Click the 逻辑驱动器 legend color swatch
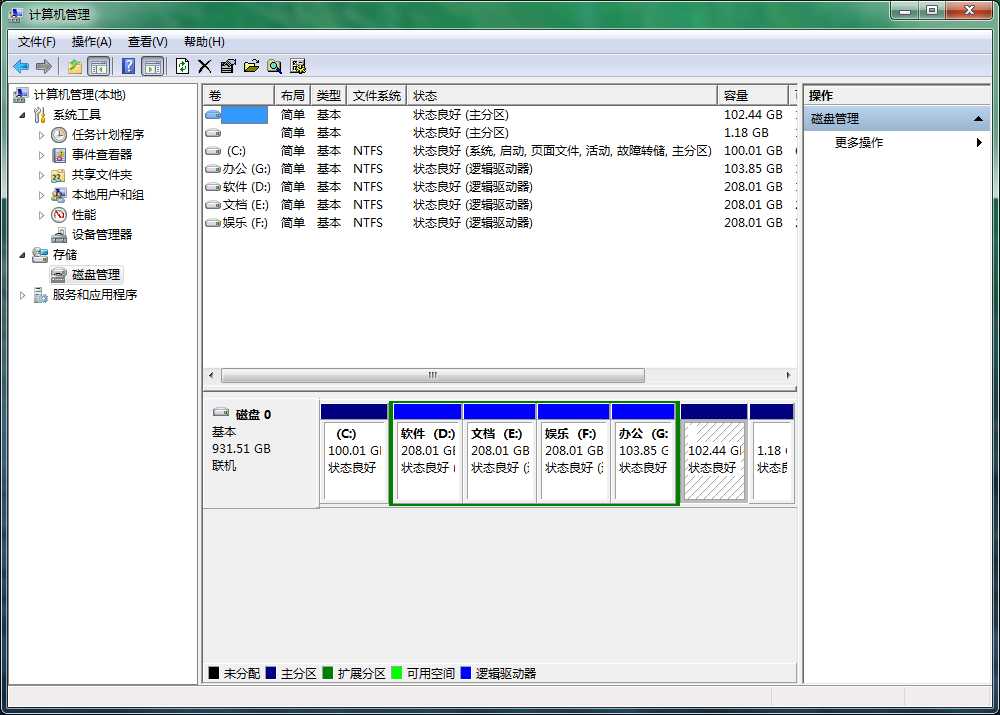The image size is (1000, 715). coord(466,673)
